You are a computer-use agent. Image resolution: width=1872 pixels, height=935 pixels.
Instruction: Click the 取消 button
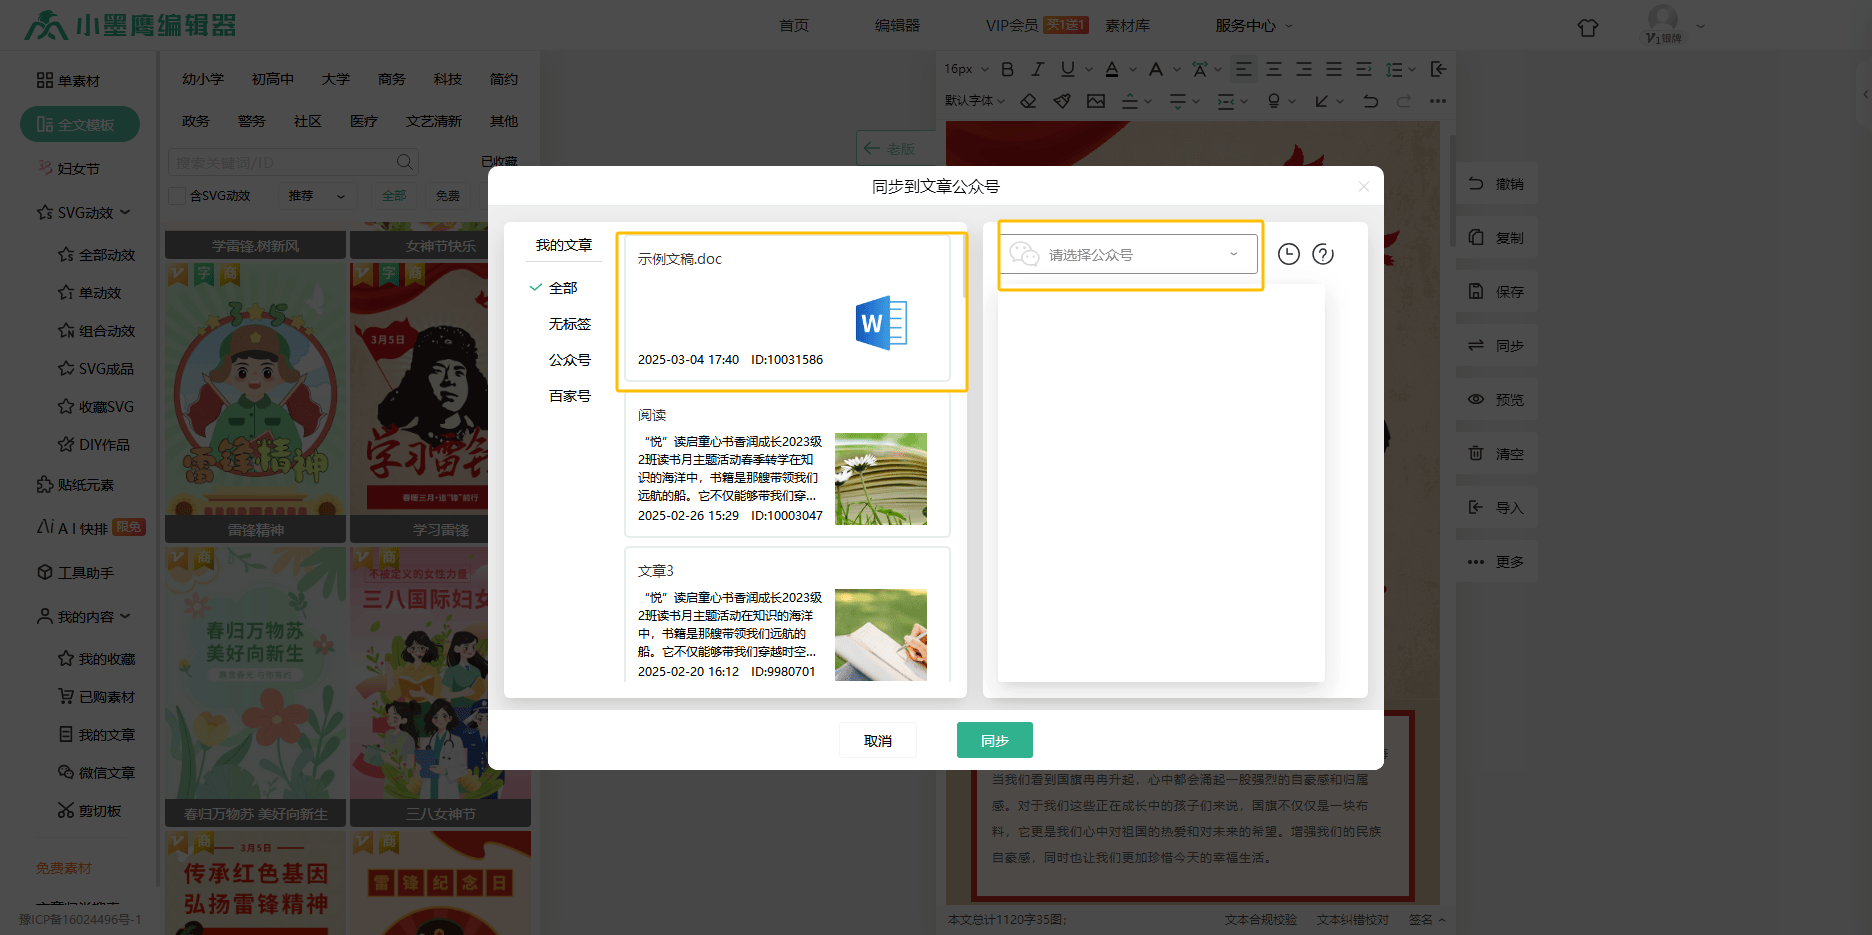coord(877,740)
